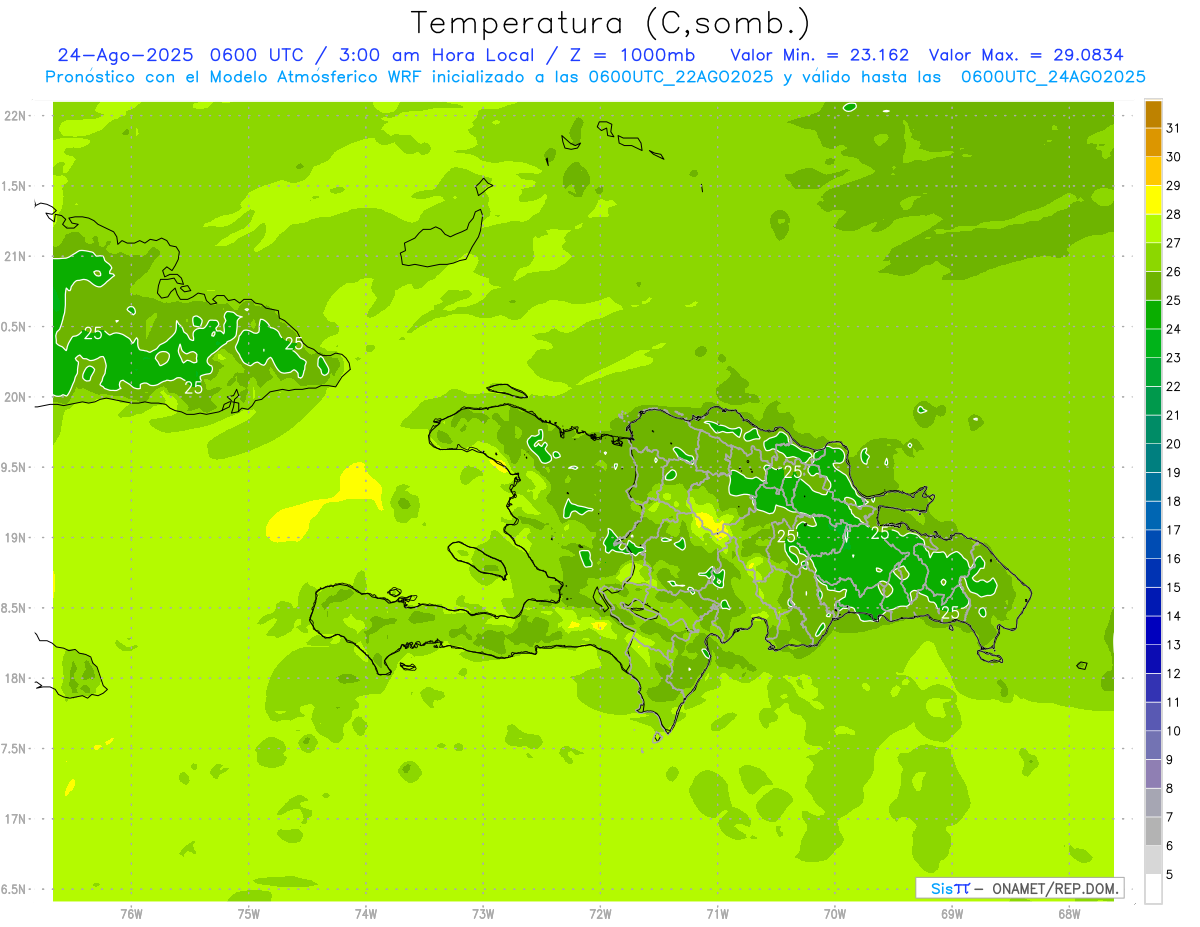The height and width of the screenshot is (927, 1200).
Task: Click the "76W" longitude label
Action: (131, 913)
